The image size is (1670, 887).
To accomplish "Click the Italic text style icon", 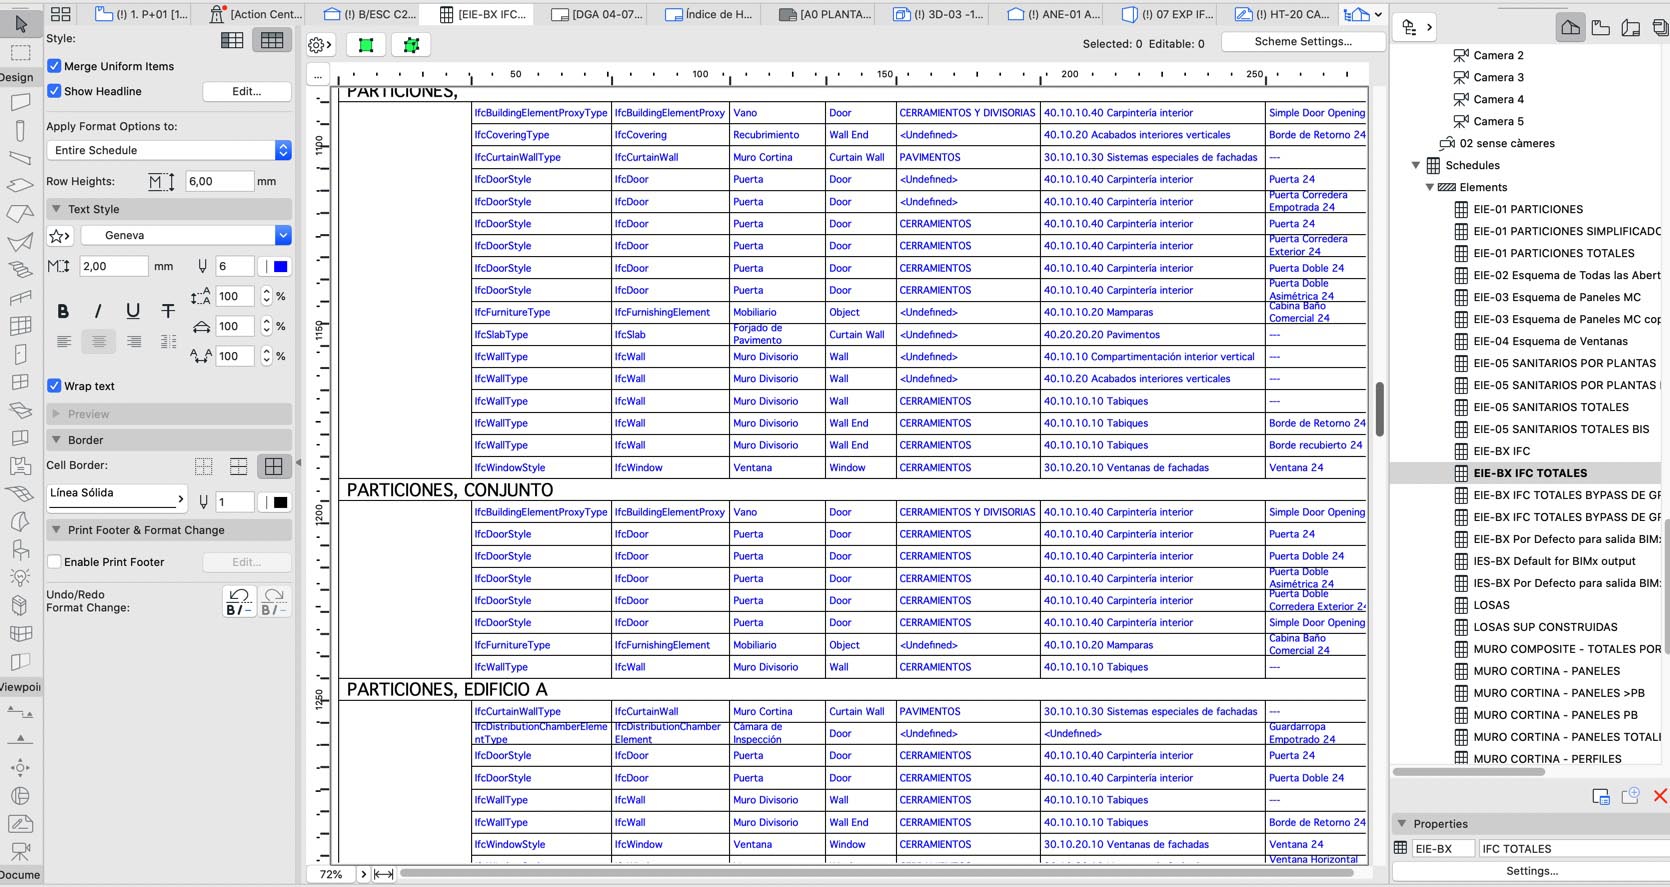I will [97, 311].
